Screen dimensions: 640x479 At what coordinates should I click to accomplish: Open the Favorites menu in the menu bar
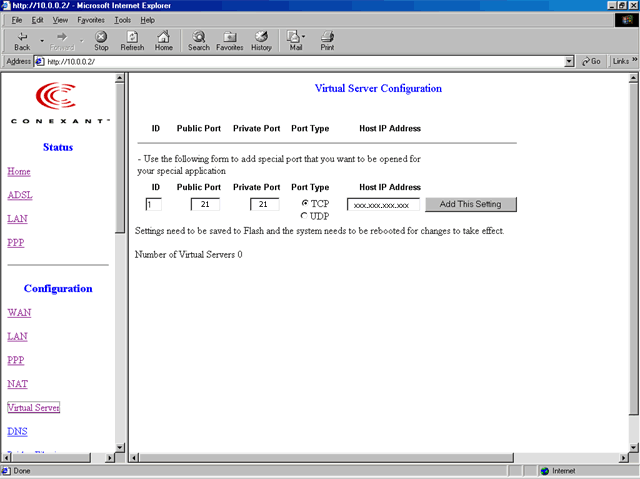tap(89, 20)
